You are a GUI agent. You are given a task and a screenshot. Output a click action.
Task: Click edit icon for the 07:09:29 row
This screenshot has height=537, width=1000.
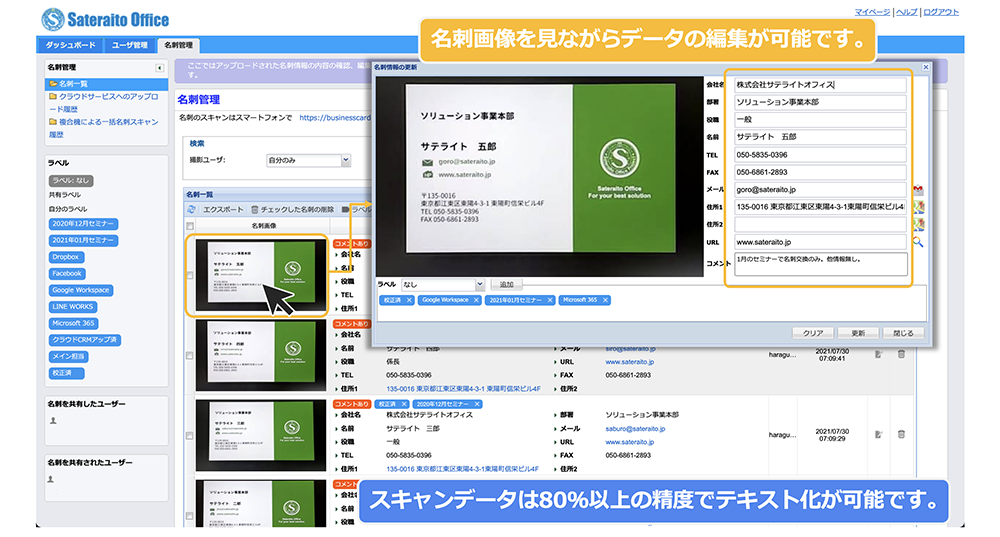tap(878, 435)
